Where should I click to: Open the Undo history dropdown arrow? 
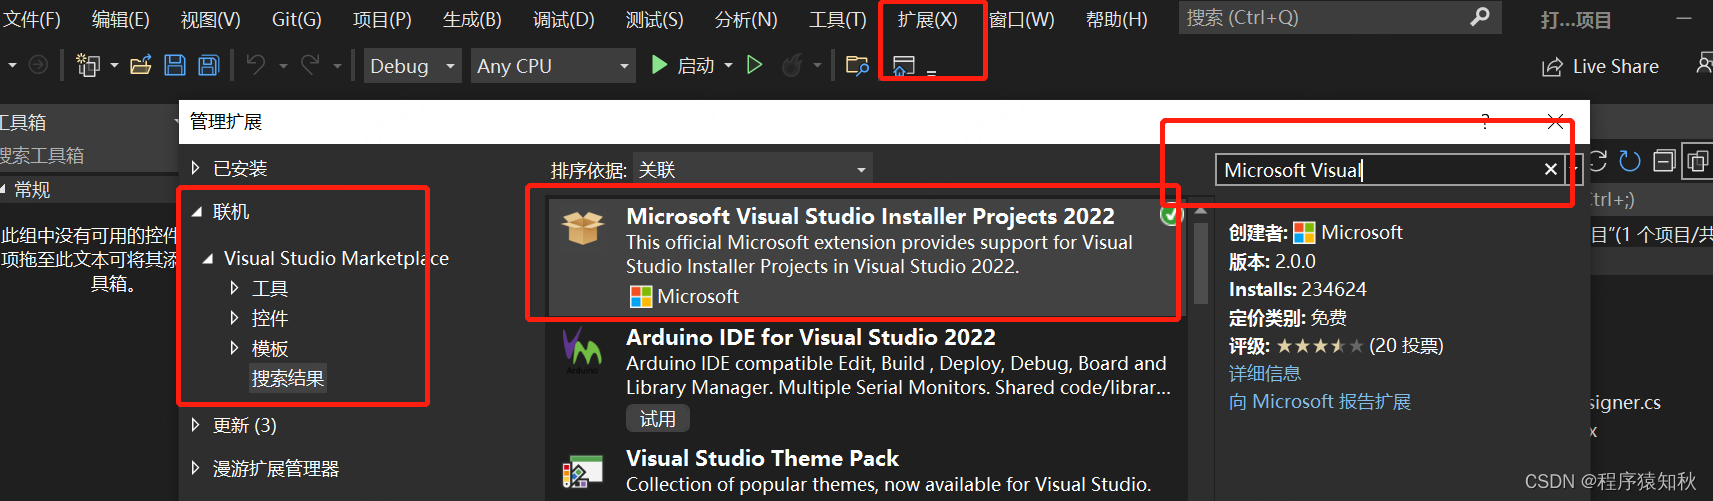283,66
